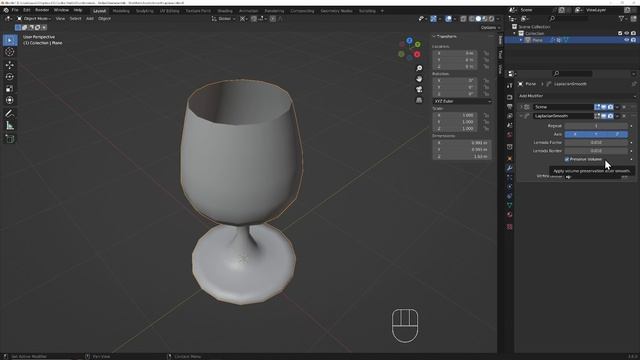Toggle LaplacianSmooth modifier render camera icon
Screen dimensions: 640x360
point(610,116)
